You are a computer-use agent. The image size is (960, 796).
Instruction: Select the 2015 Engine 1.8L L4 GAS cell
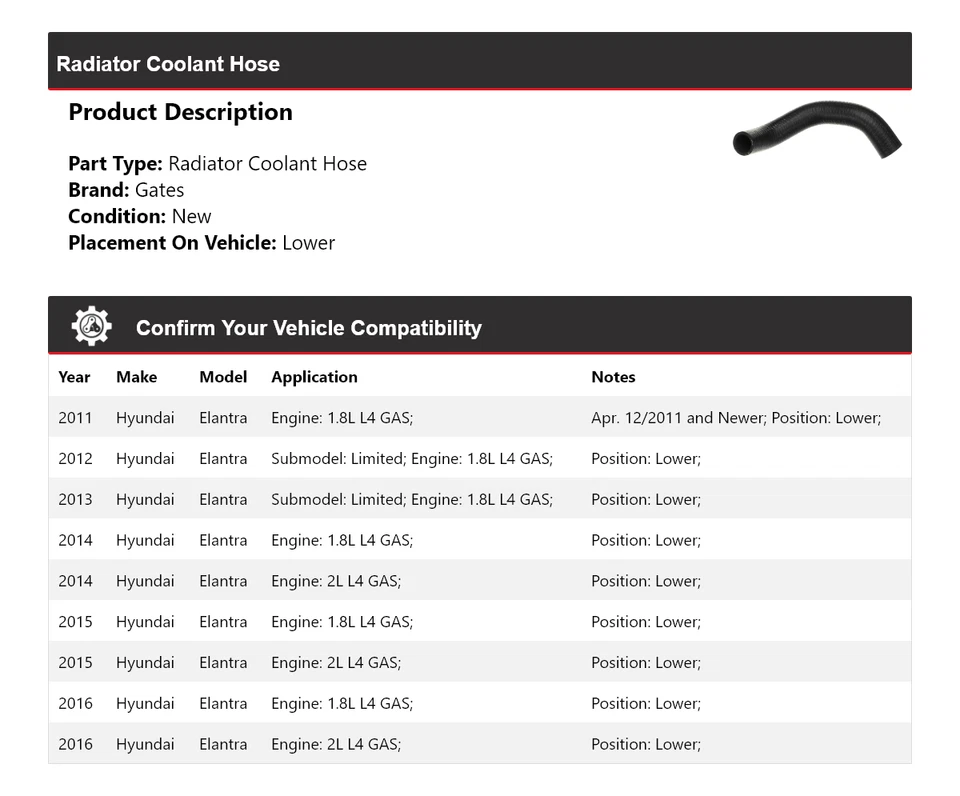tap(342, 622)
